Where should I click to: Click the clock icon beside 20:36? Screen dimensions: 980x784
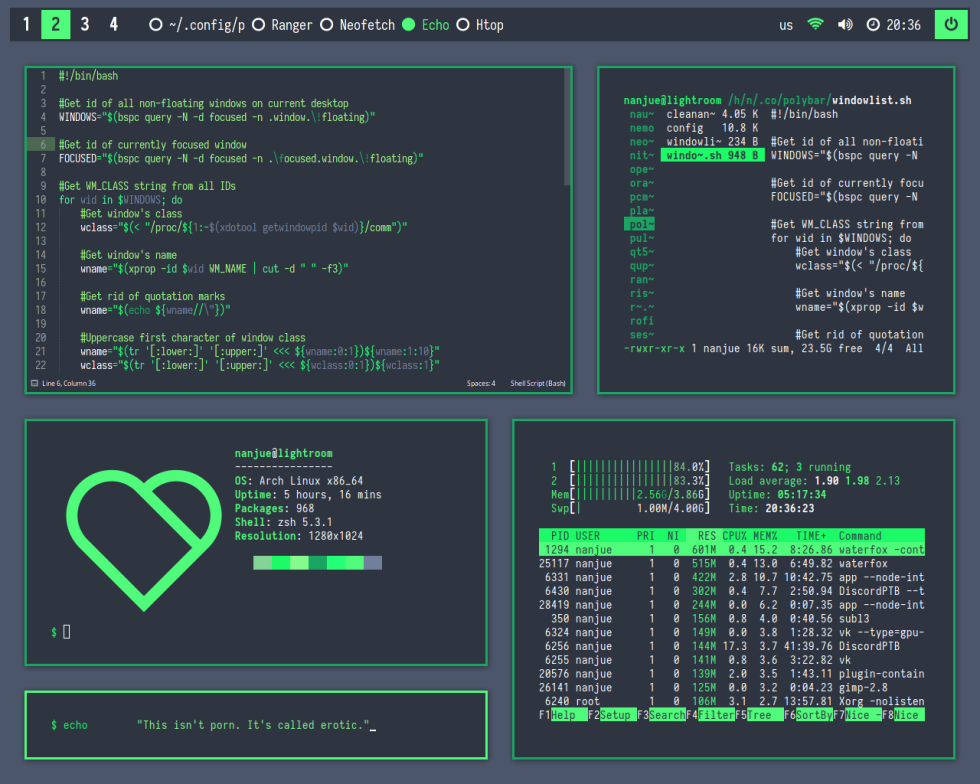[x=875, y=24]
